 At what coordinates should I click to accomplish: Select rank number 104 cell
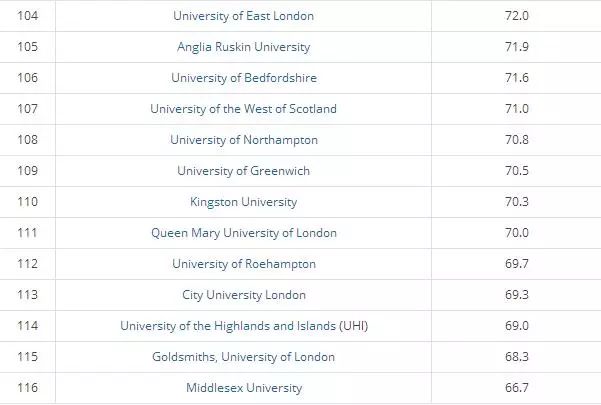point(28,16)
